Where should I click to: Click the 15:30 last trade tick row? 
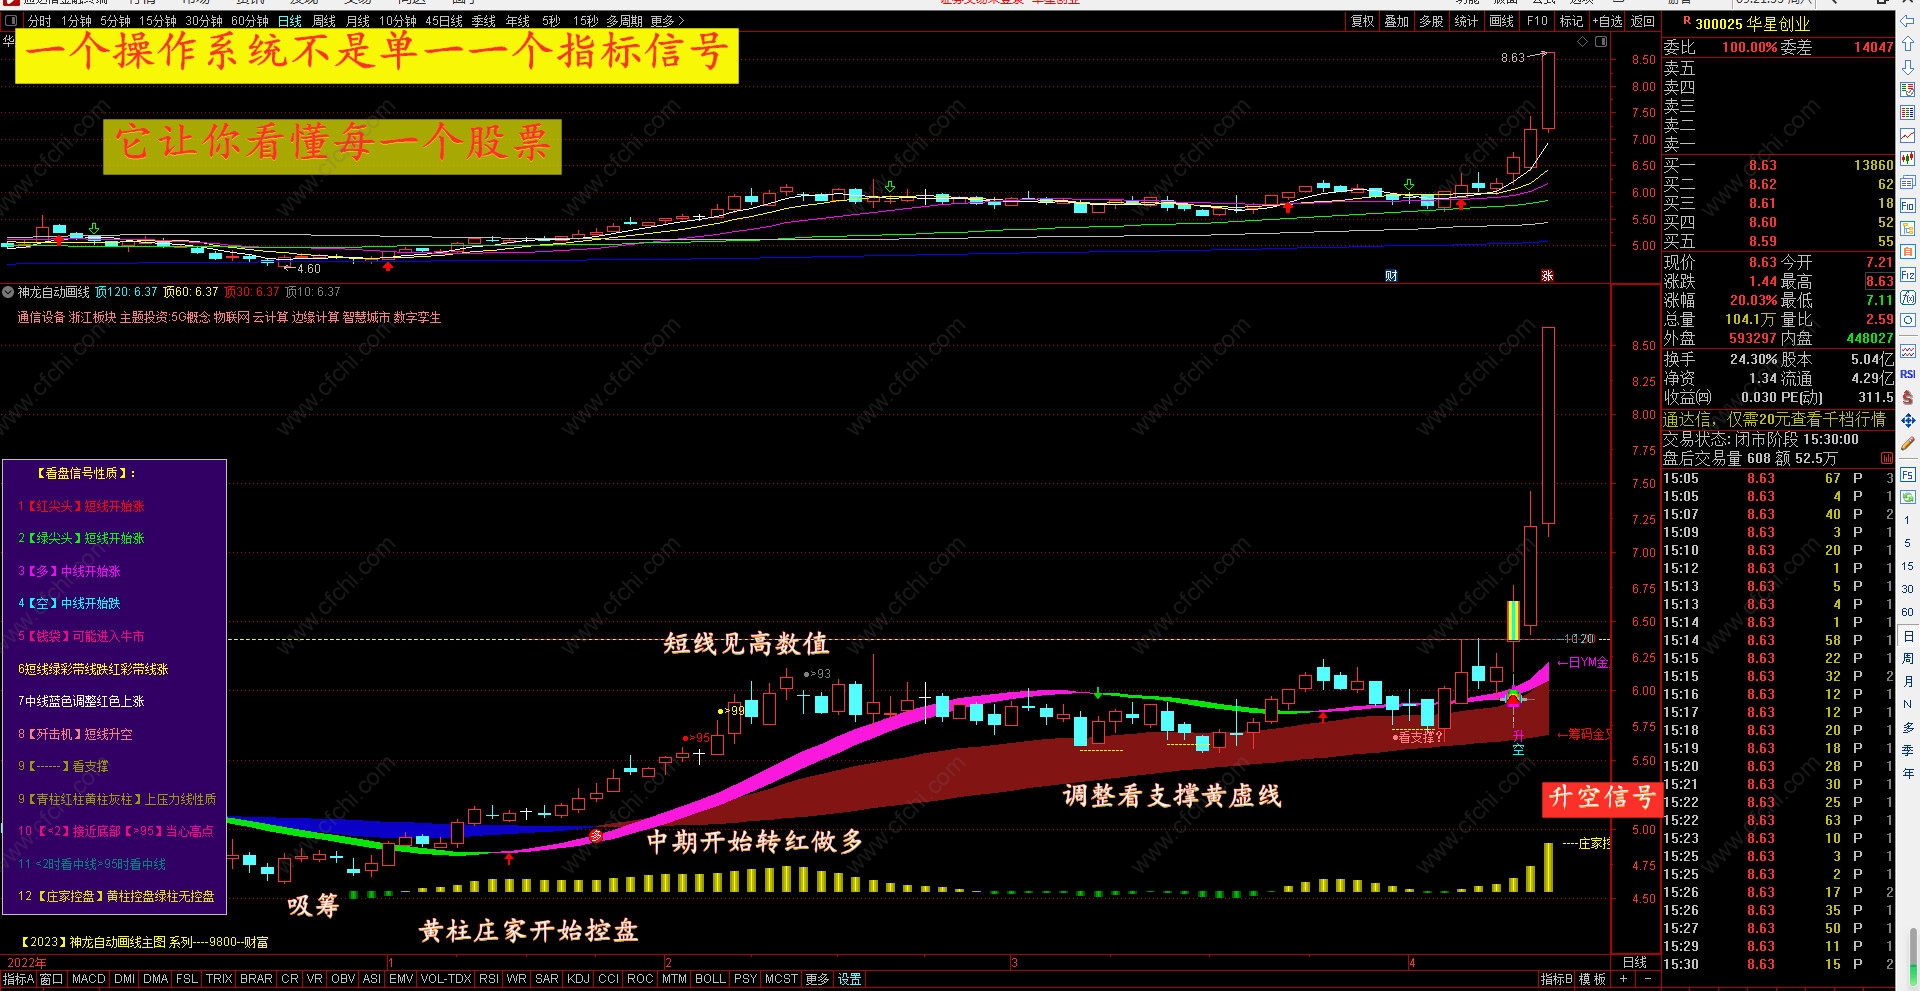click(1778, 964)
